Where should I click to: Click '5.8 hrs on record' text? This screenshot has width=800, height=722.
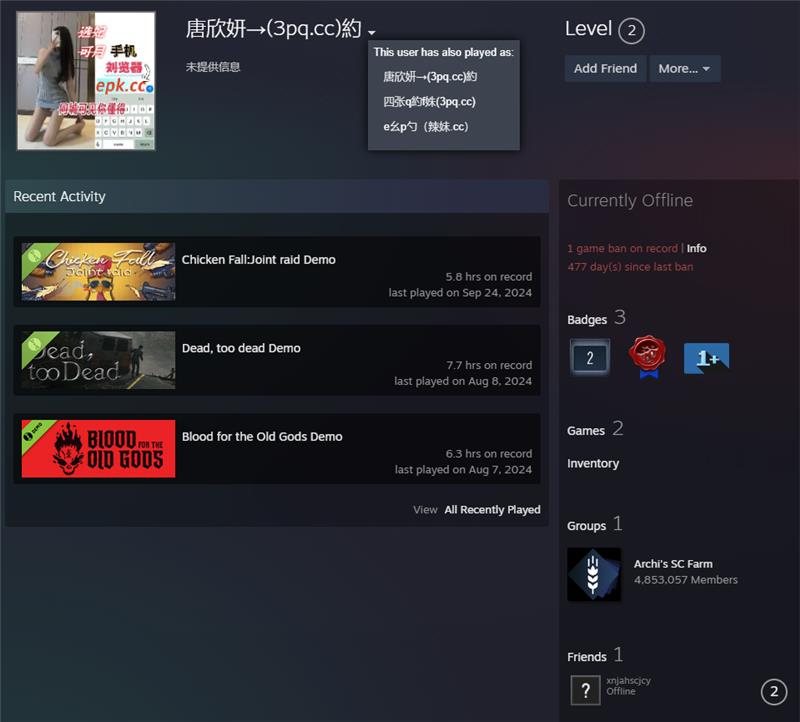click(x=489, y=277)
